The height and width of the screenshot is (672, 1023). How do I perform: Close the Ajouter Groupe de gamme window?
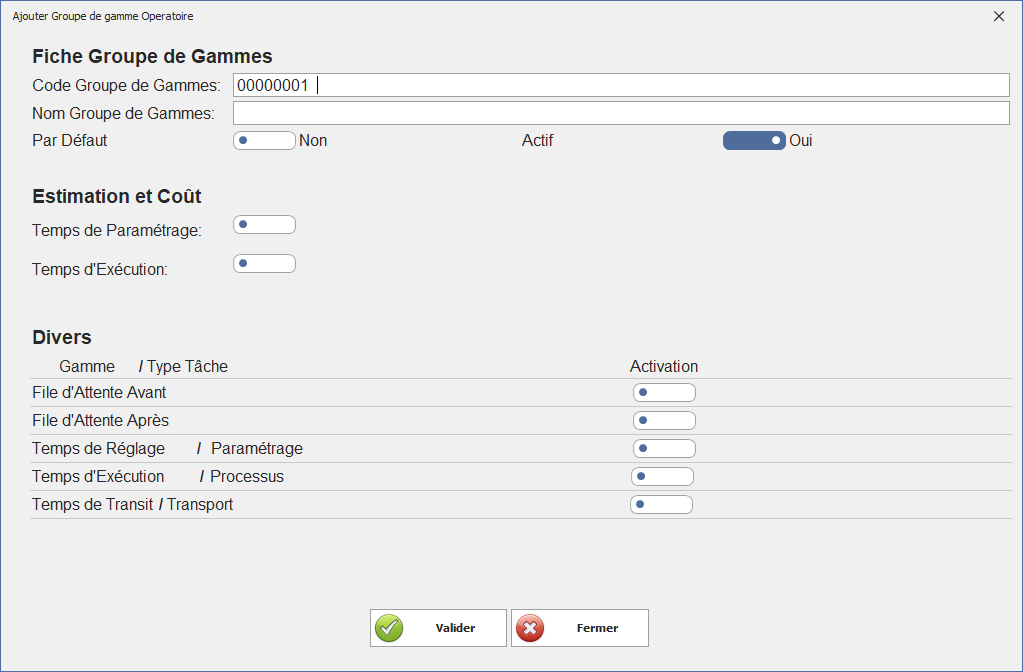pyautogui.click(x=998, y=16)
